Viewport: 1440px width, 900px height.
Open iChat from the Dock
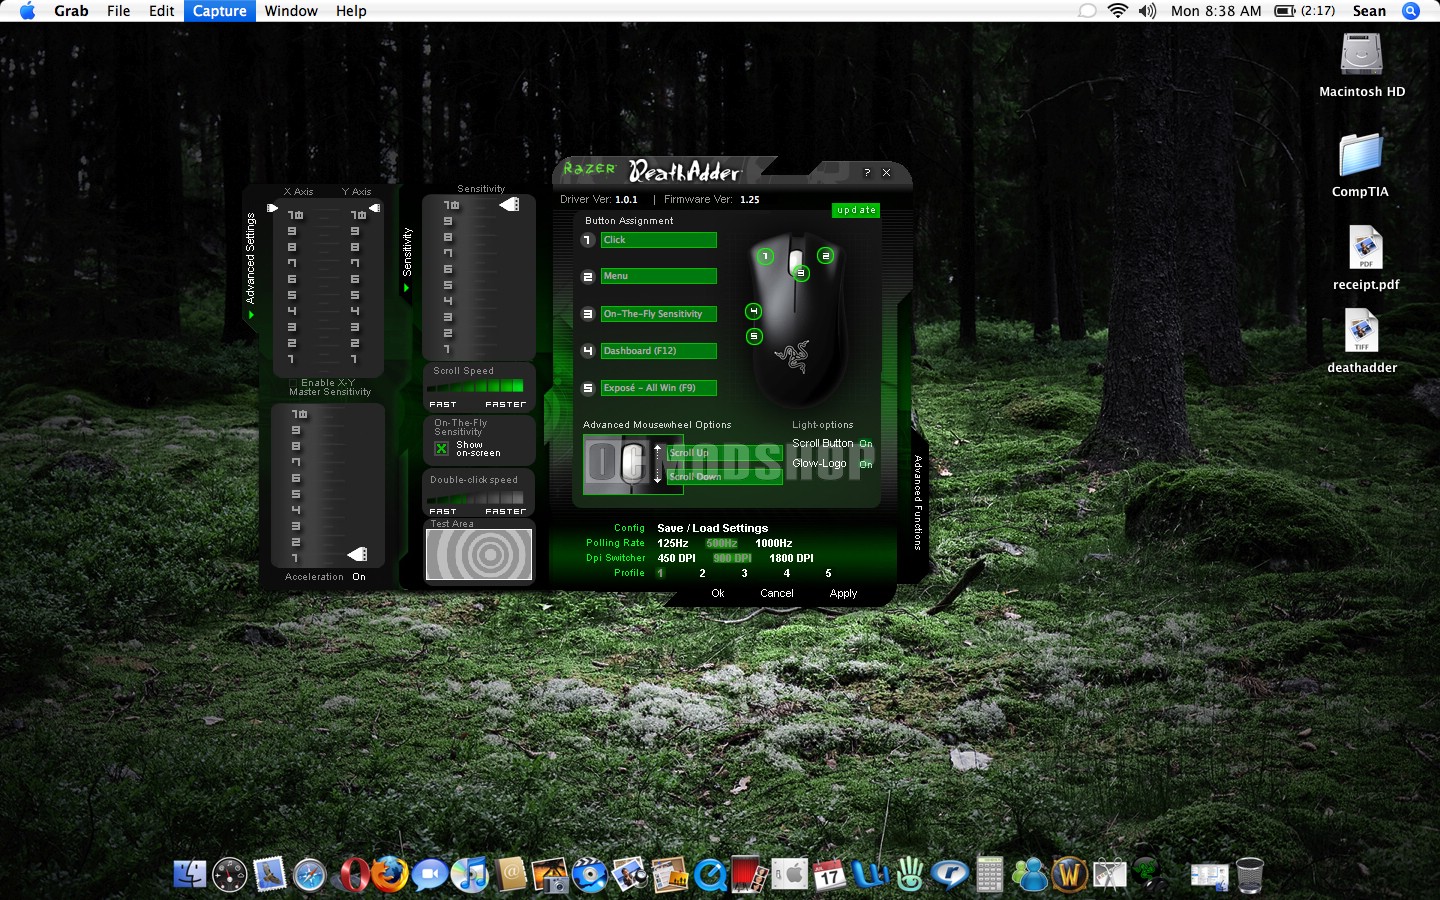pos(430,875)
